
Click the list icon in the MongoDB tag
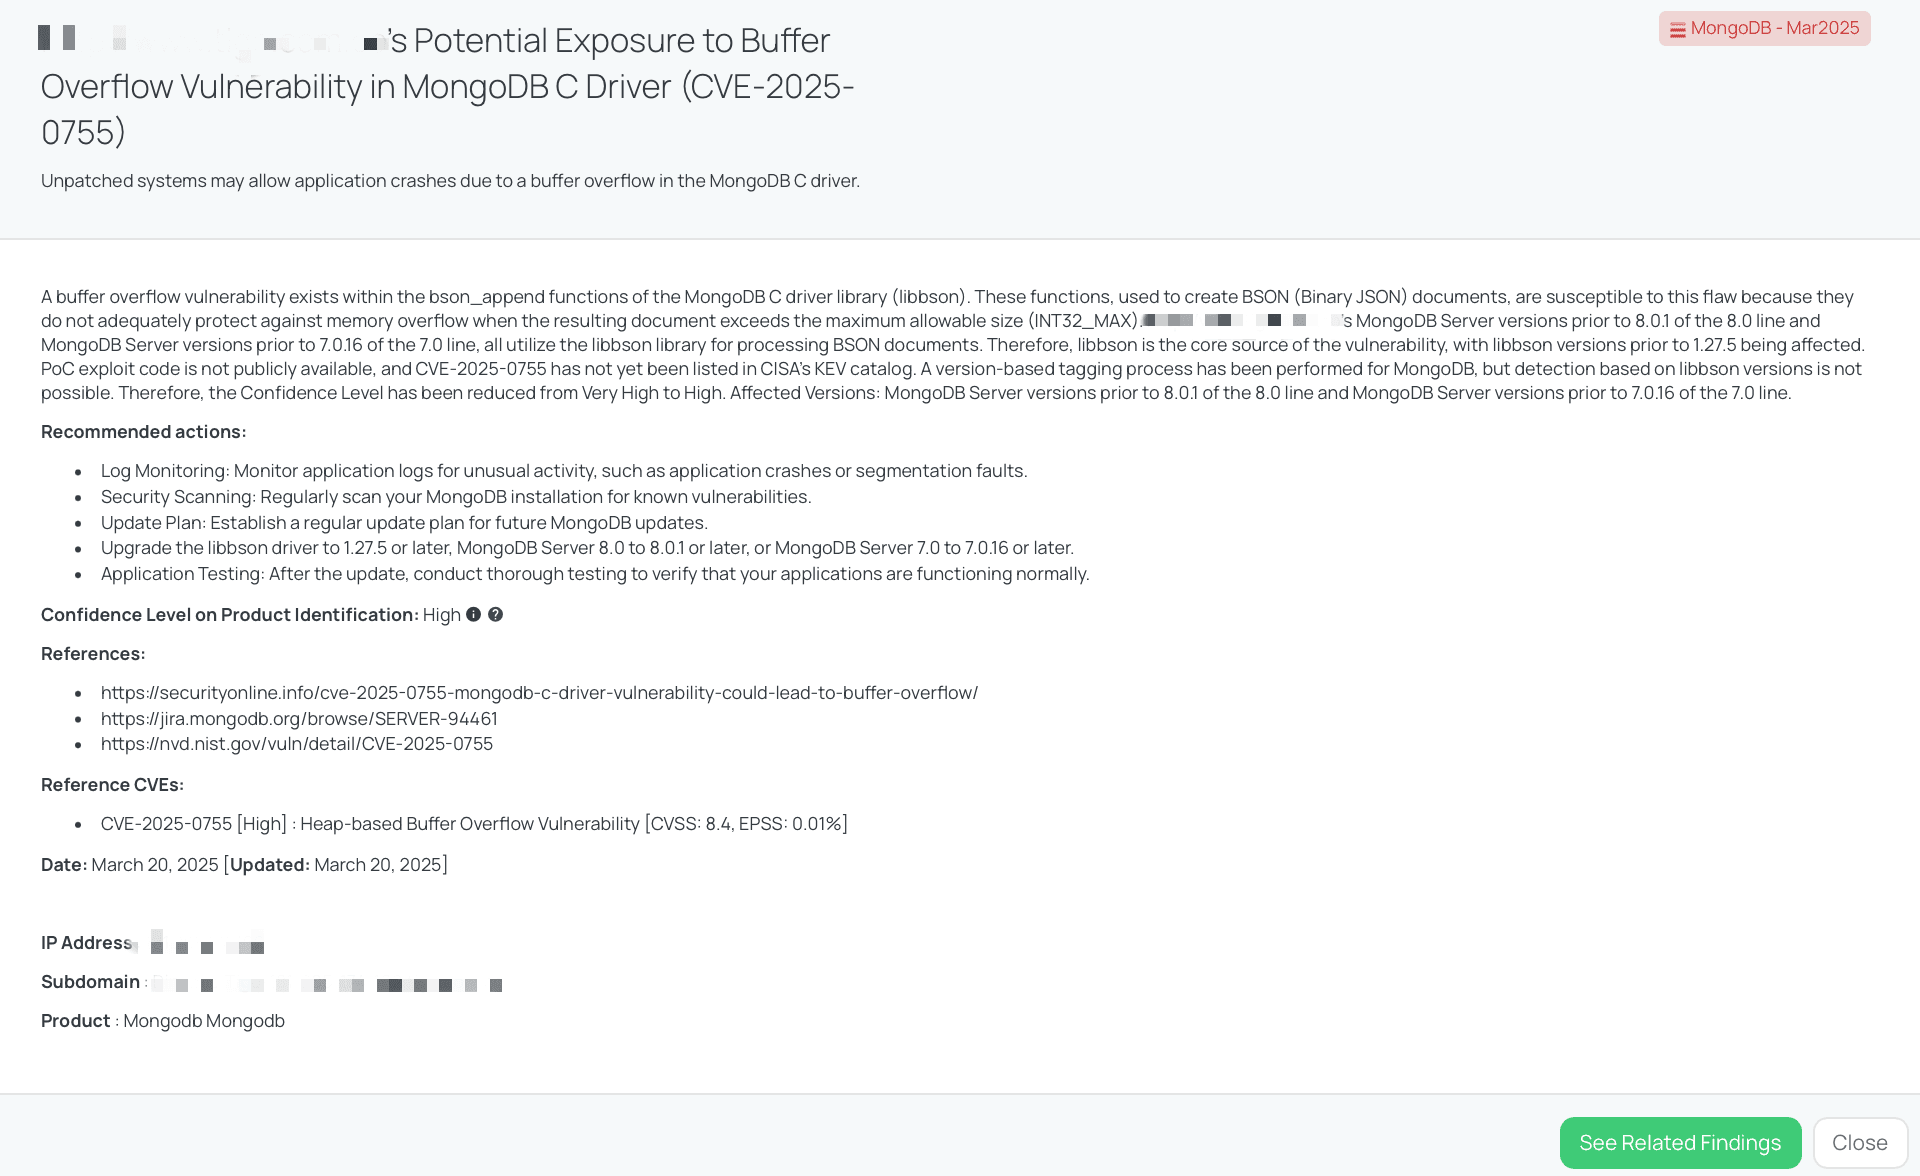[x=1677, y=30]
